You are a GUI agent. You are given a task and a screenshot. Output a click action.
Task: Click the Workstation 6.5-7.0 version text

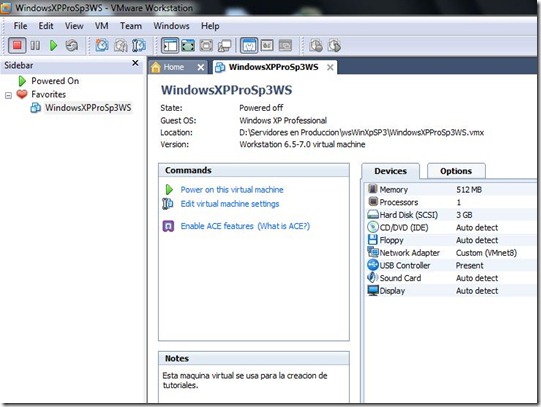[302, 144]
